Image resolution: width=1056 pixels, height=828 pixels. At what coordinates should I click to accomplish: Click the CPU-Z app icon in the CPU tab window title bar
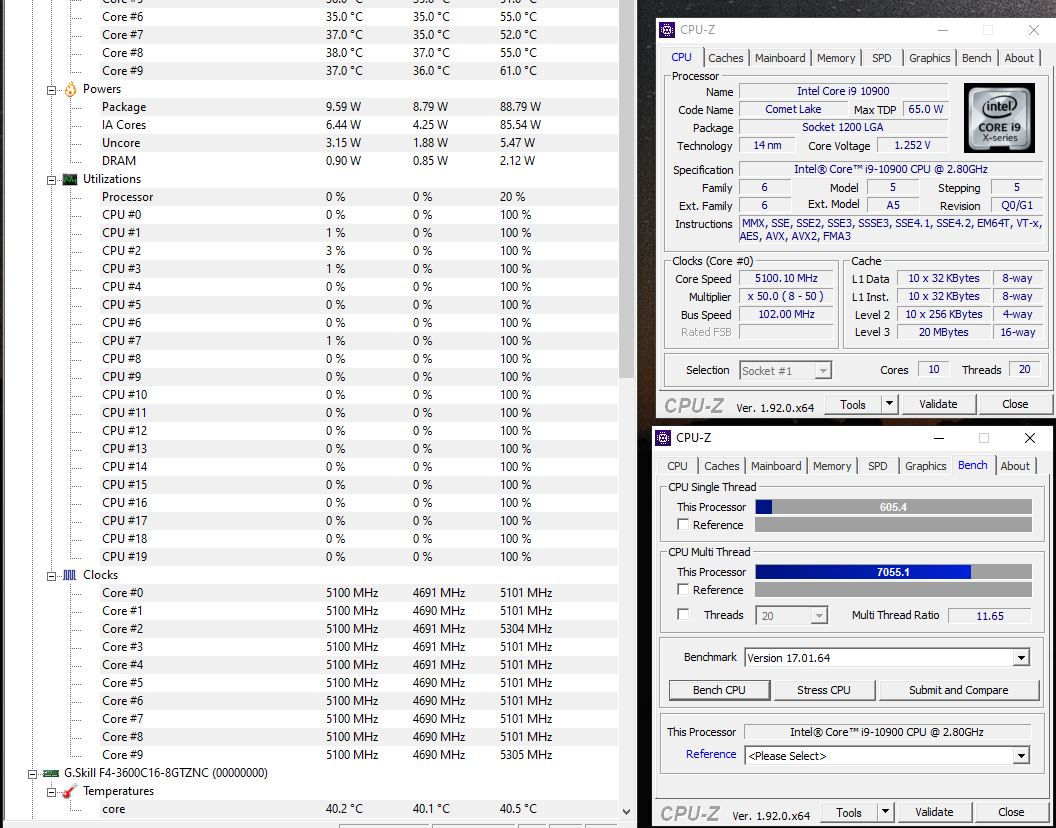point(667,30)
